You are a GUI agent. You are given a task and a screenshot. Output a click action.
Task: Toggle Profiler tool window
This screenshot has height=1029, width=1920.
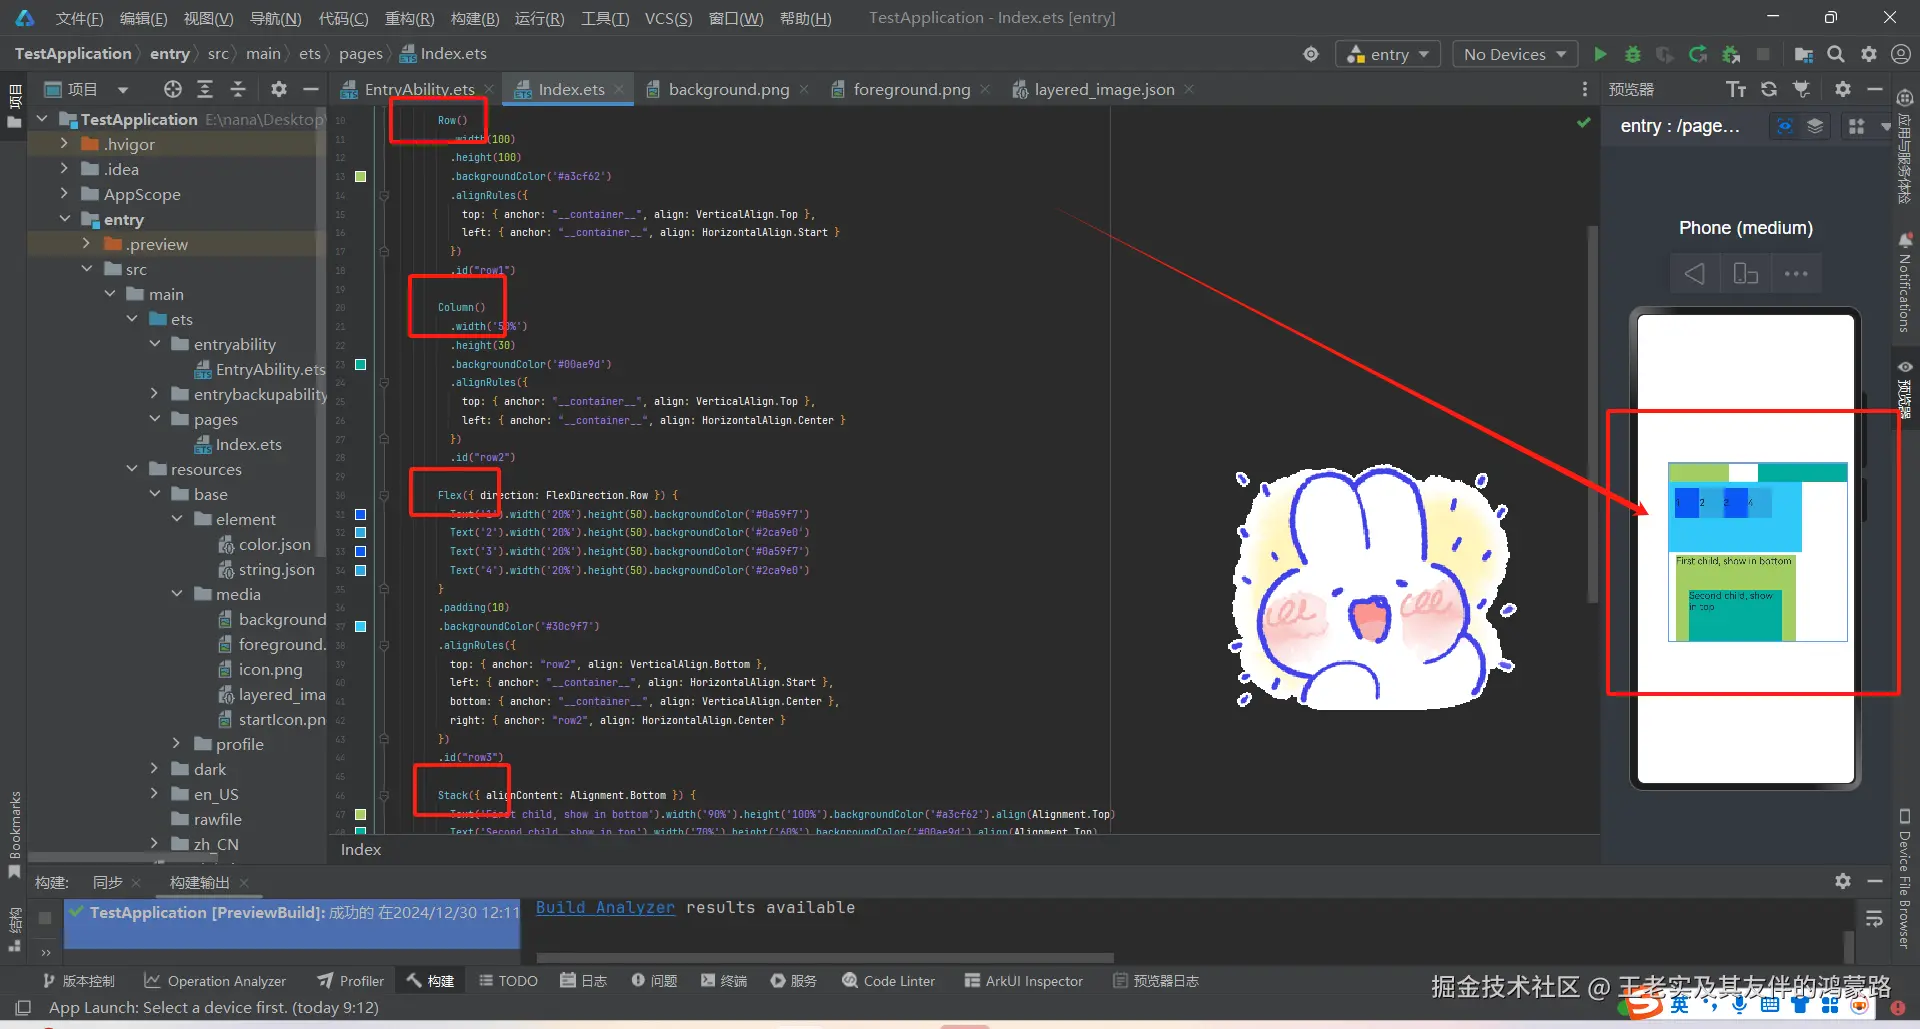[351, 981]
